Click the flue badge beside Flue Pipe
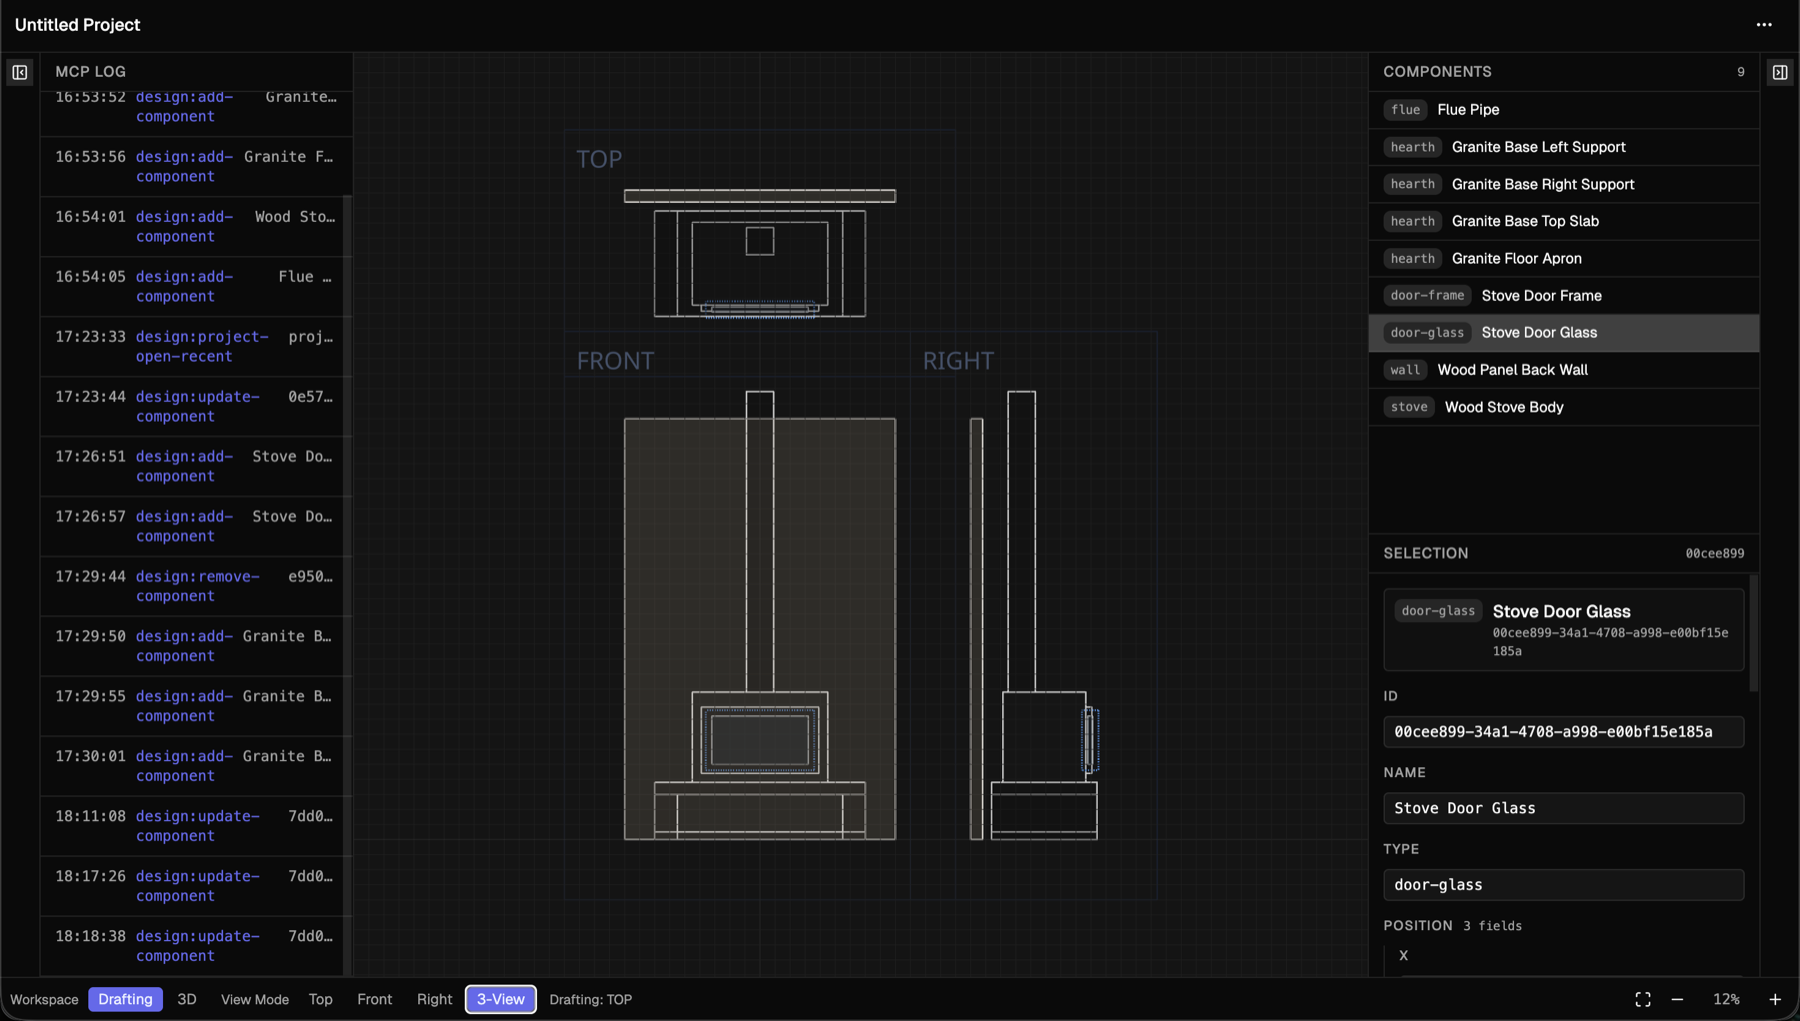Screen dimensions: 1800x1021 click(1405, 110)
